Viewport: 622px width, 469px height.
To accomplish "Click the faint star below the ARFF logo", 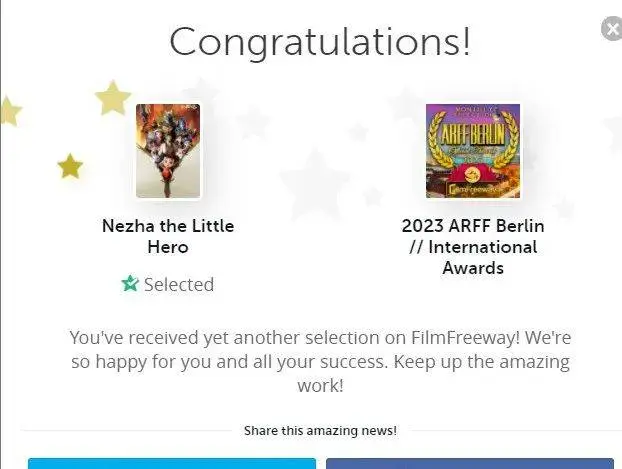I will [563, 207].
